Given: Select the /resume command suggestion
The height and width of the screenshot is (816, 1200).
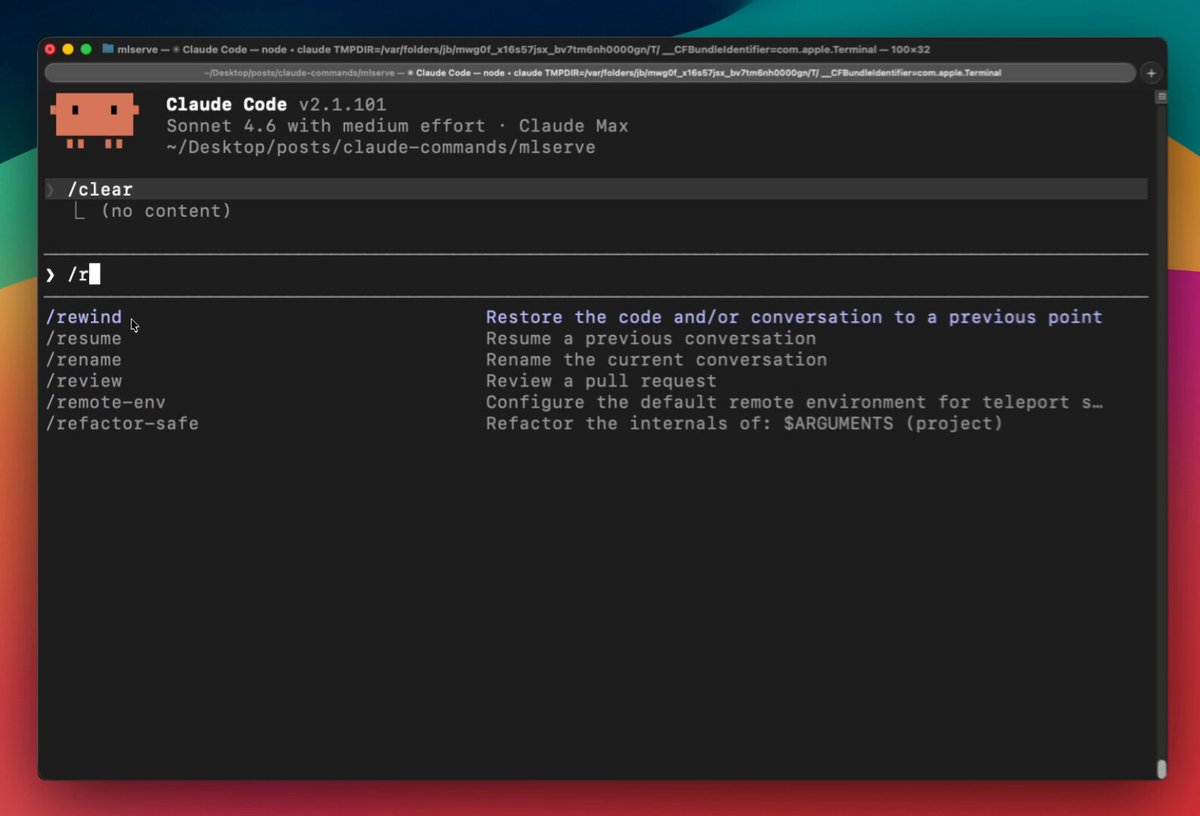Looking at the screenshot, I should click(x=84, y=339).
